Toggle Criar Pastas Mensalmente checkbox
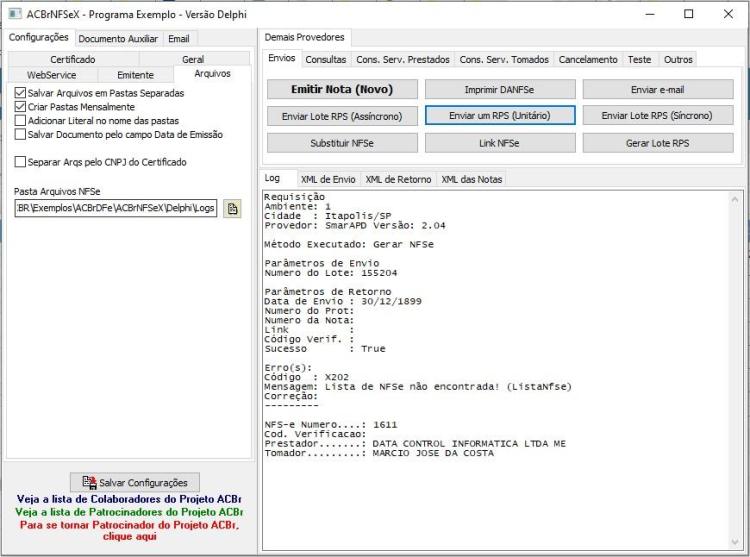The height and width of the screenshot is (557, 750). [x=20, y=107]
